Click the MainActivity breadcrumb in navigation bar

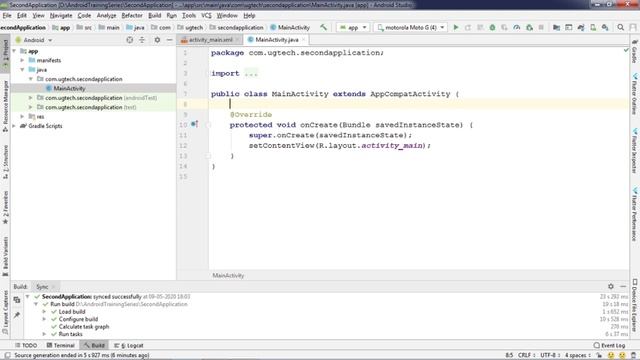[290, 27]
